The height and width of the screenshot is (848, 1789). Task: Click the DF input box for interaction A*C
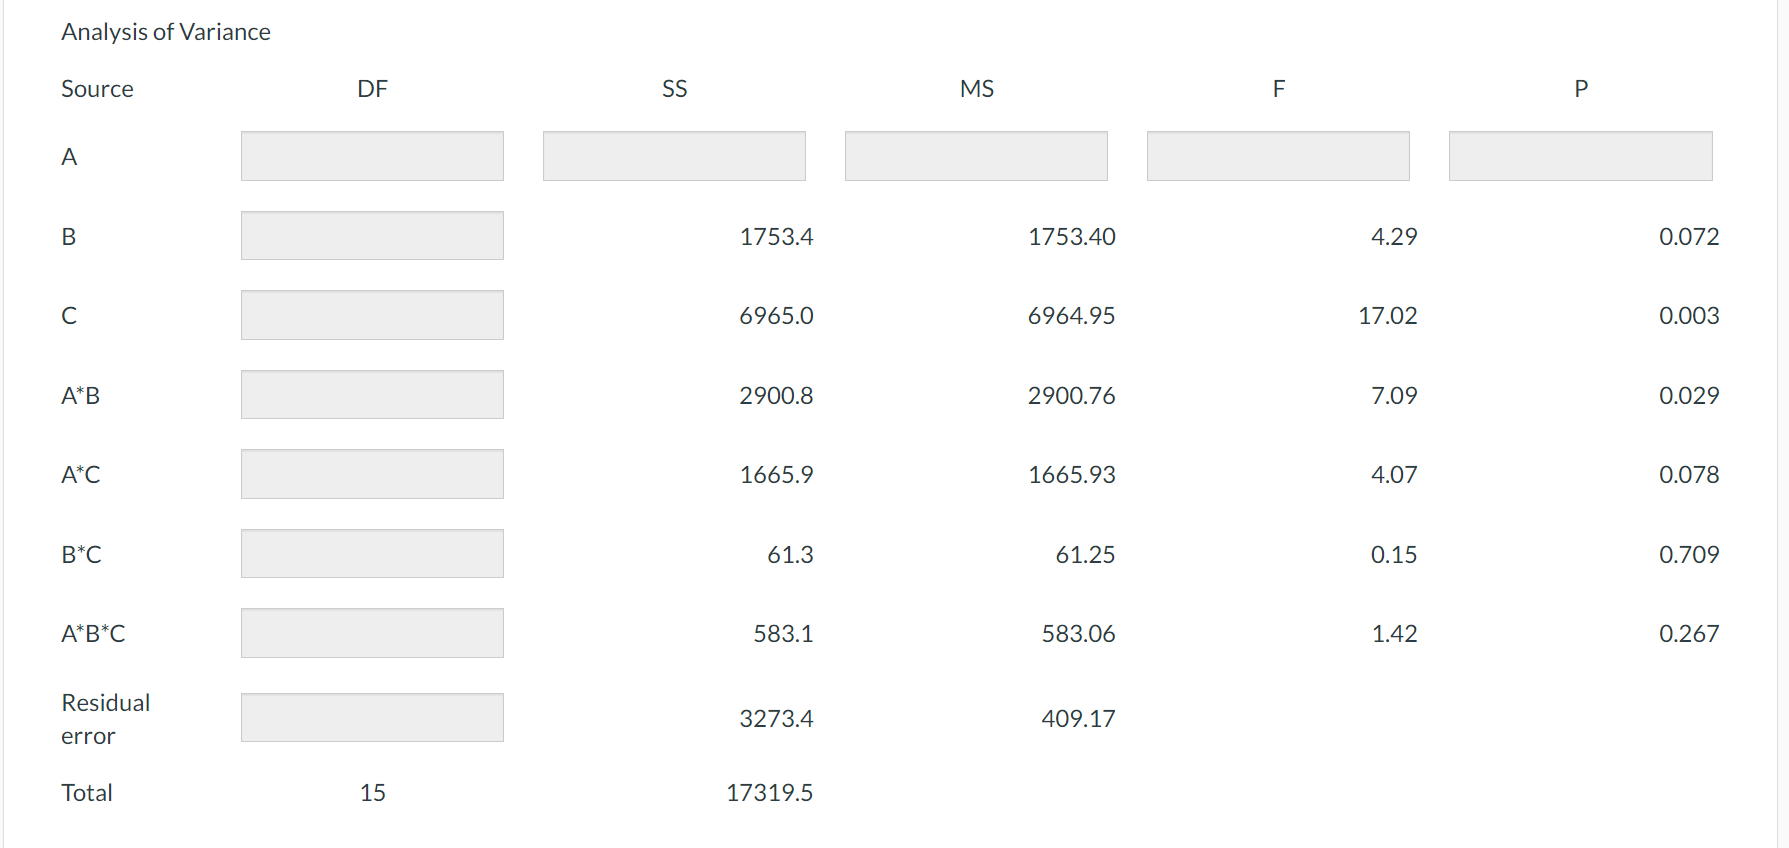tap(371, 473)
